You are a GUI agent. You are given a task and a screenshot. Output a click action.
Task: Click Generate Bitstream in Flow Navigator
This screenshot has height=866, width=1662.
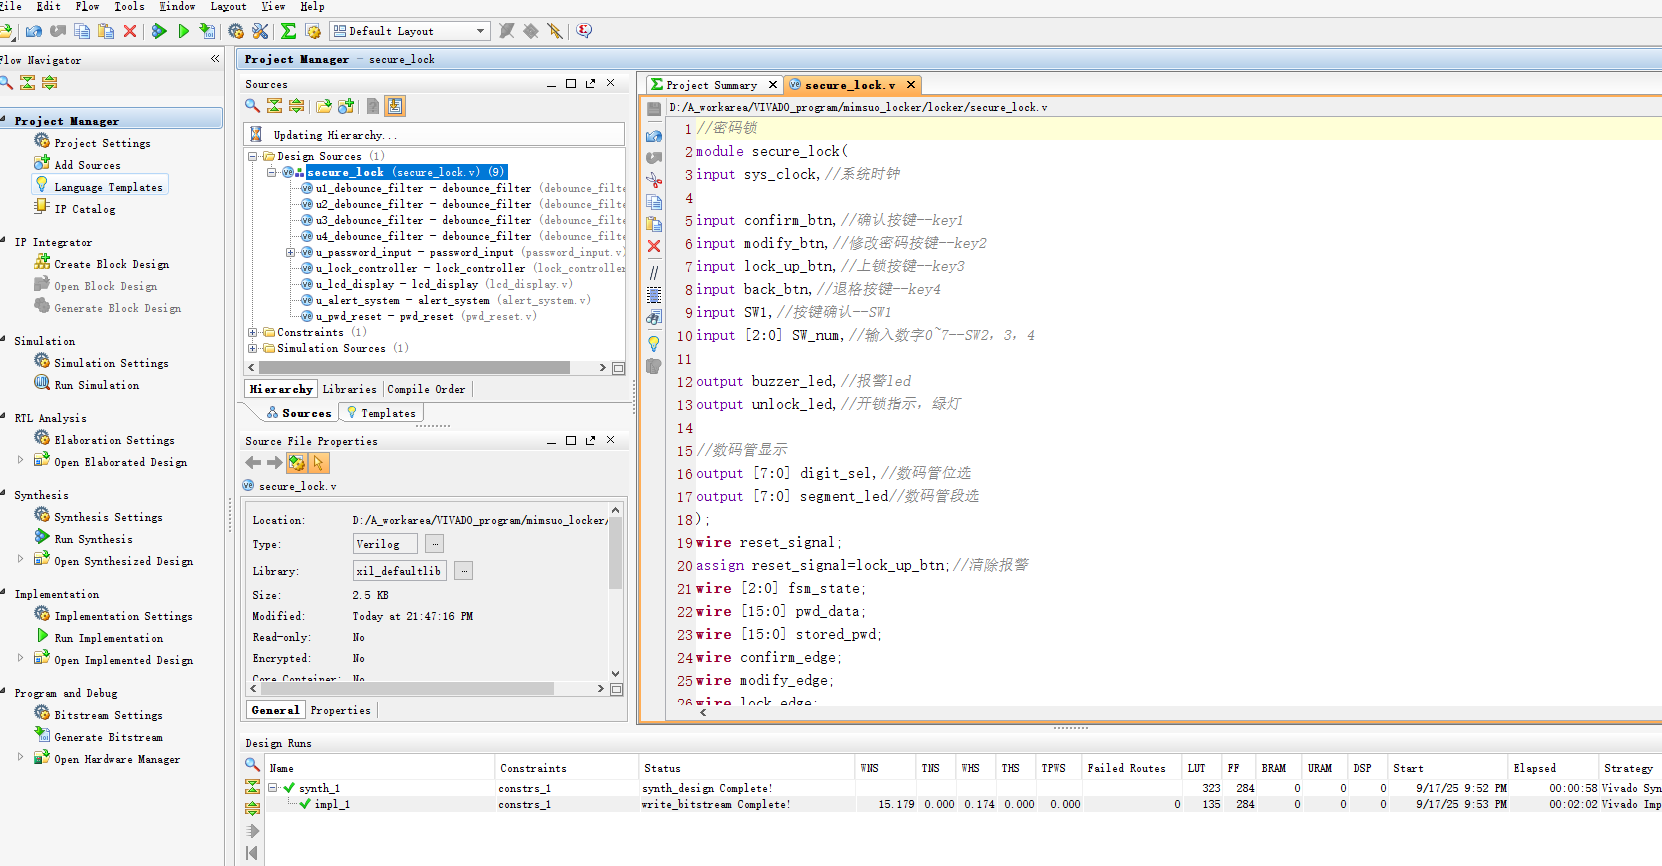tap(108, 737)
